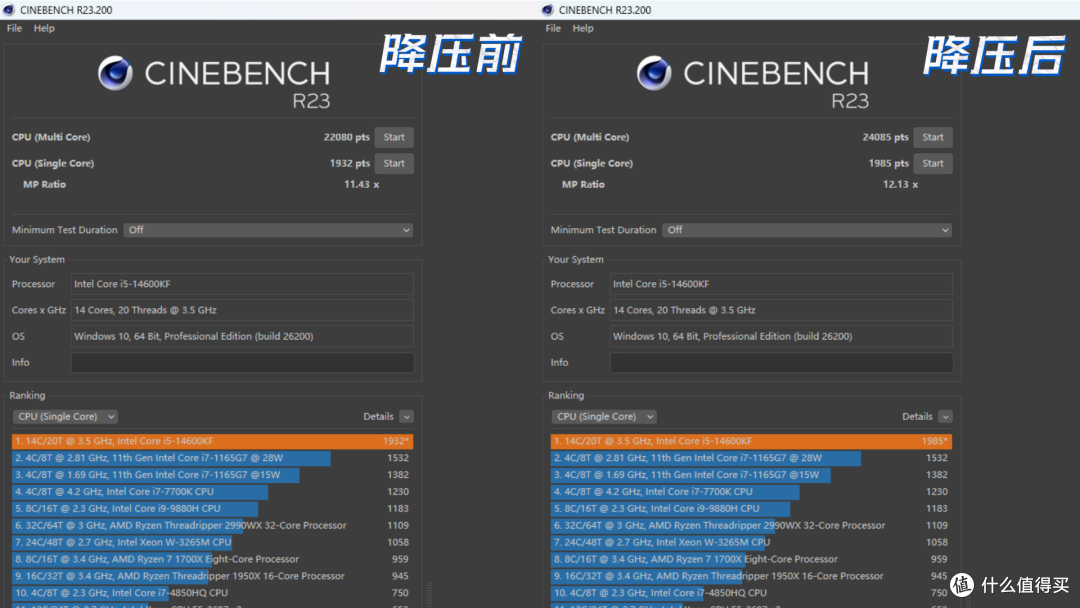This screenshot has height=608, width=1080.
Task: Start the Single Core test in right window
Action: (x=933, y=163)
